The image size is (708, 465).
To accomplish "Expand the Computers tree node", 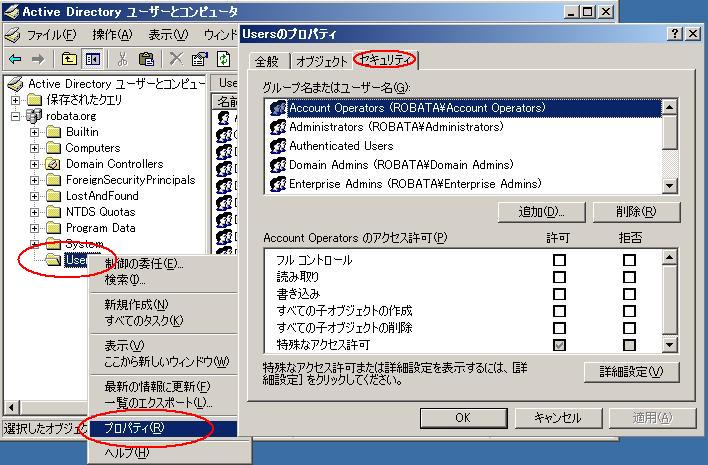I will point(34,148).
